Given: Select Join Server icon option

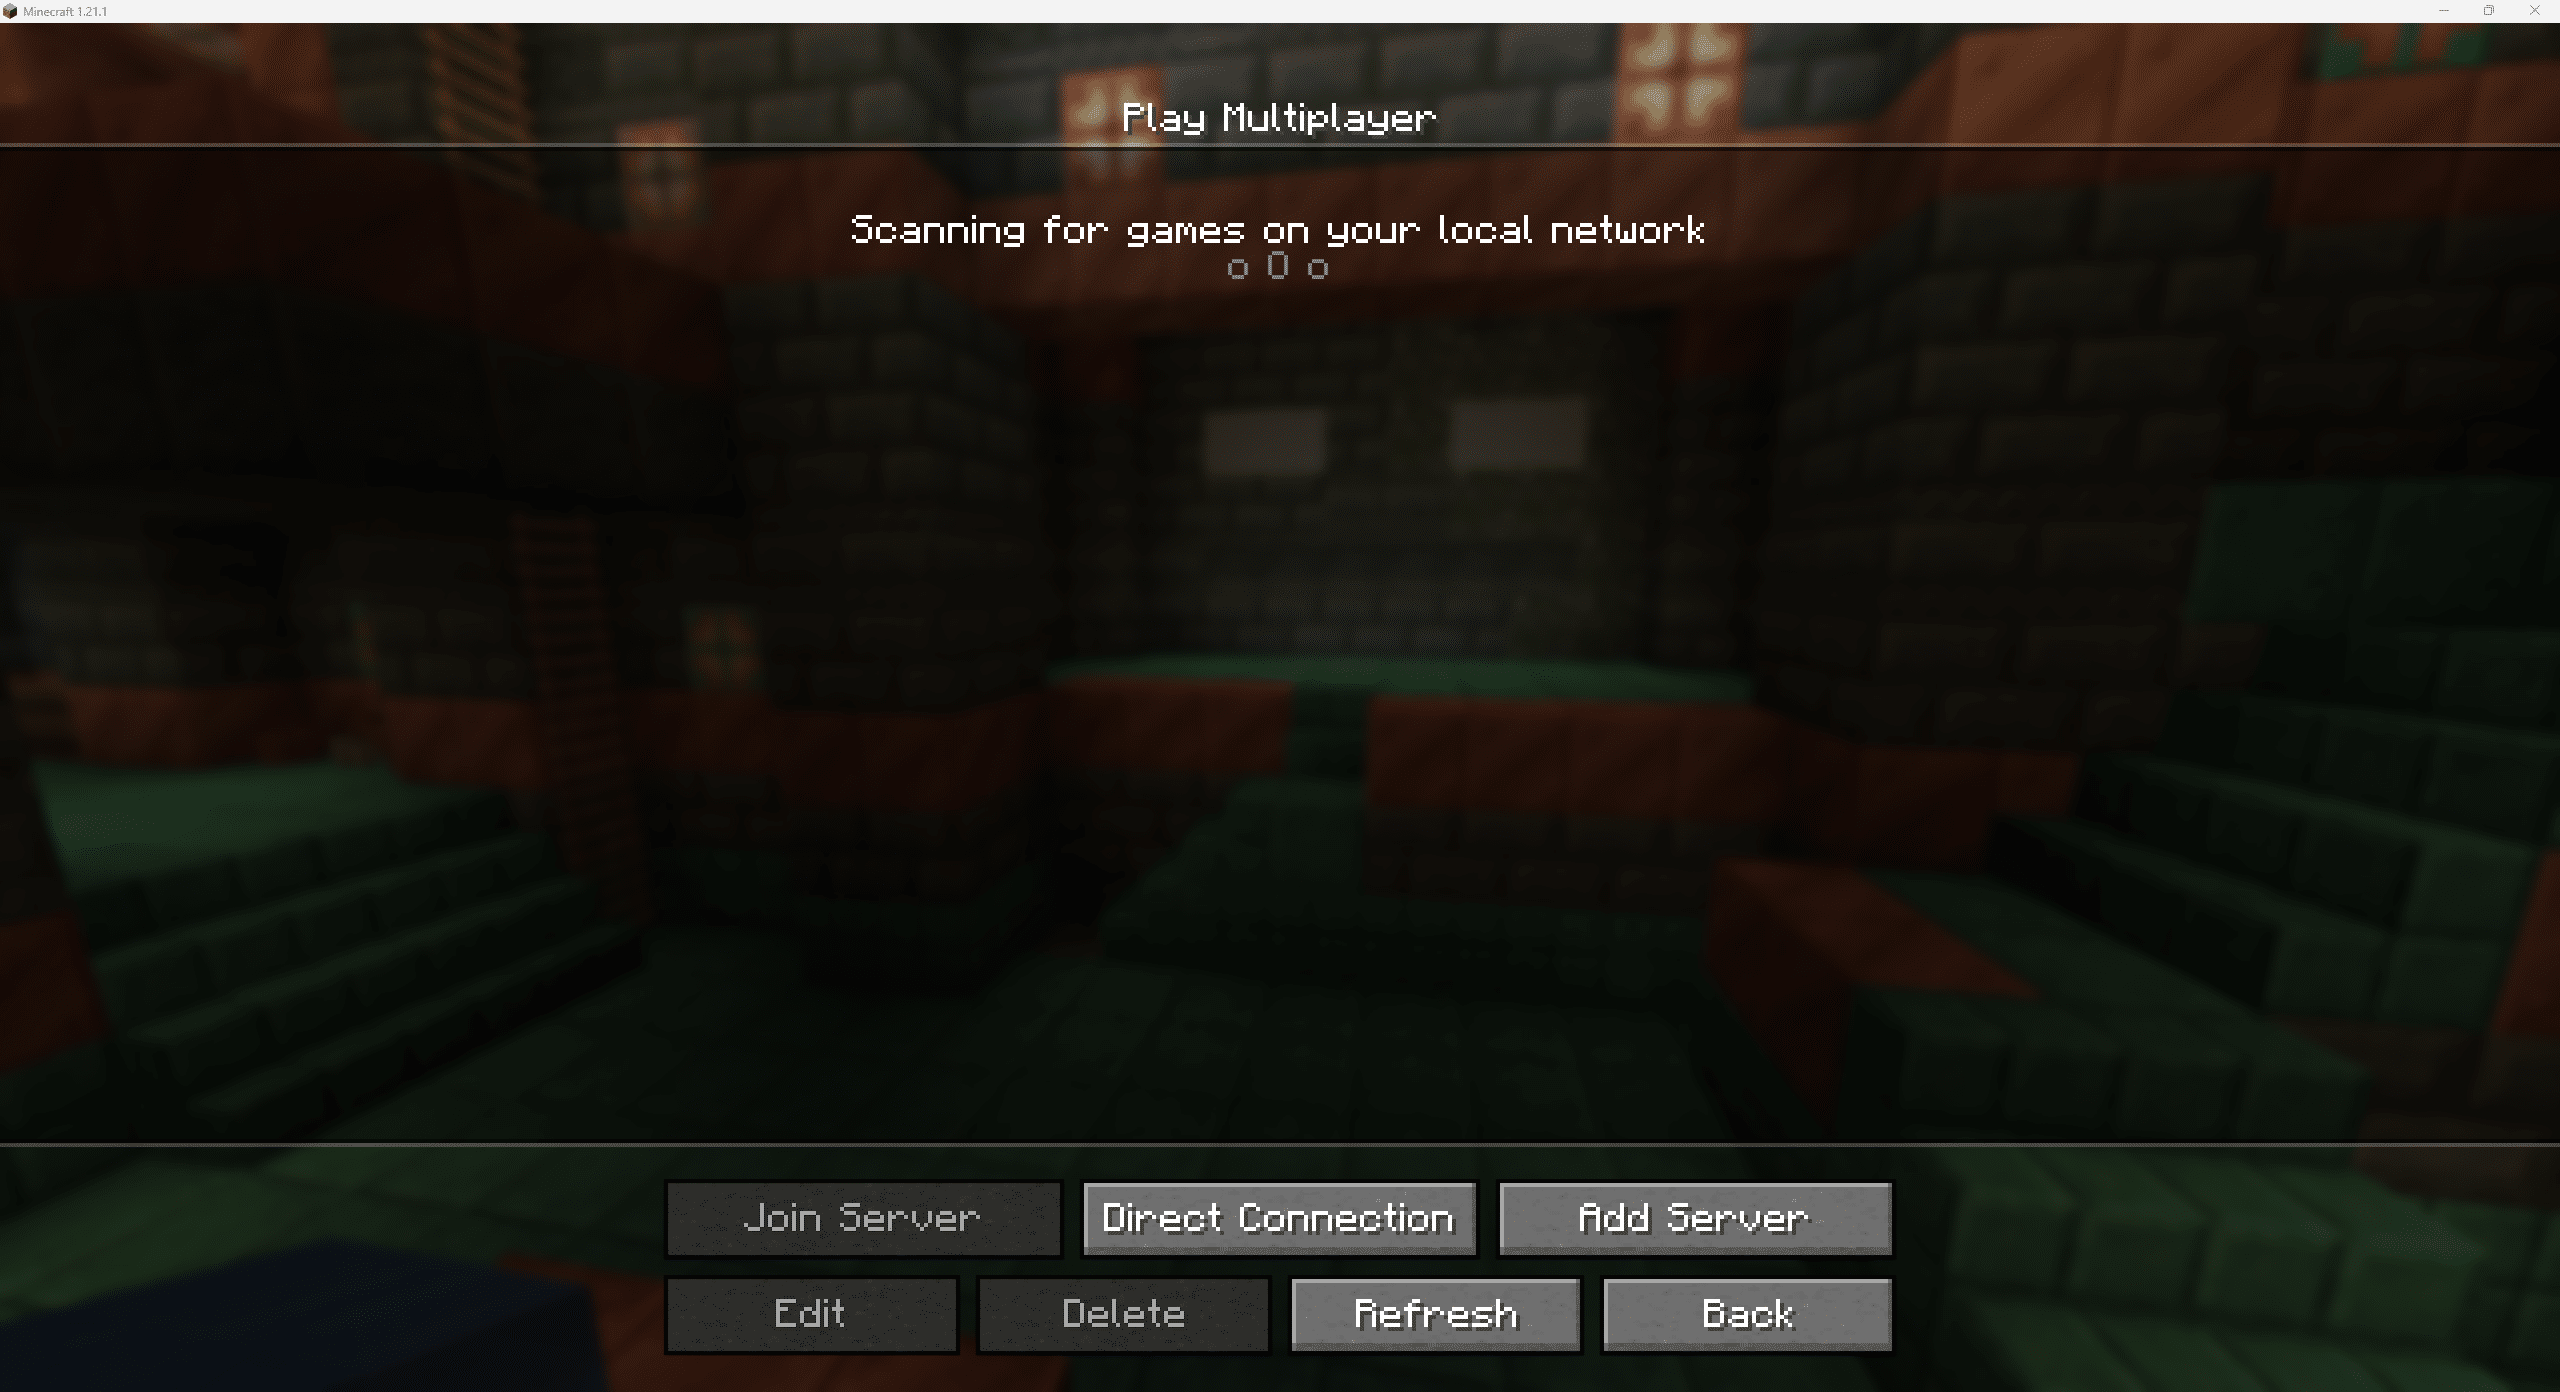Looking at the screenshot, I should click(862, 1217).
